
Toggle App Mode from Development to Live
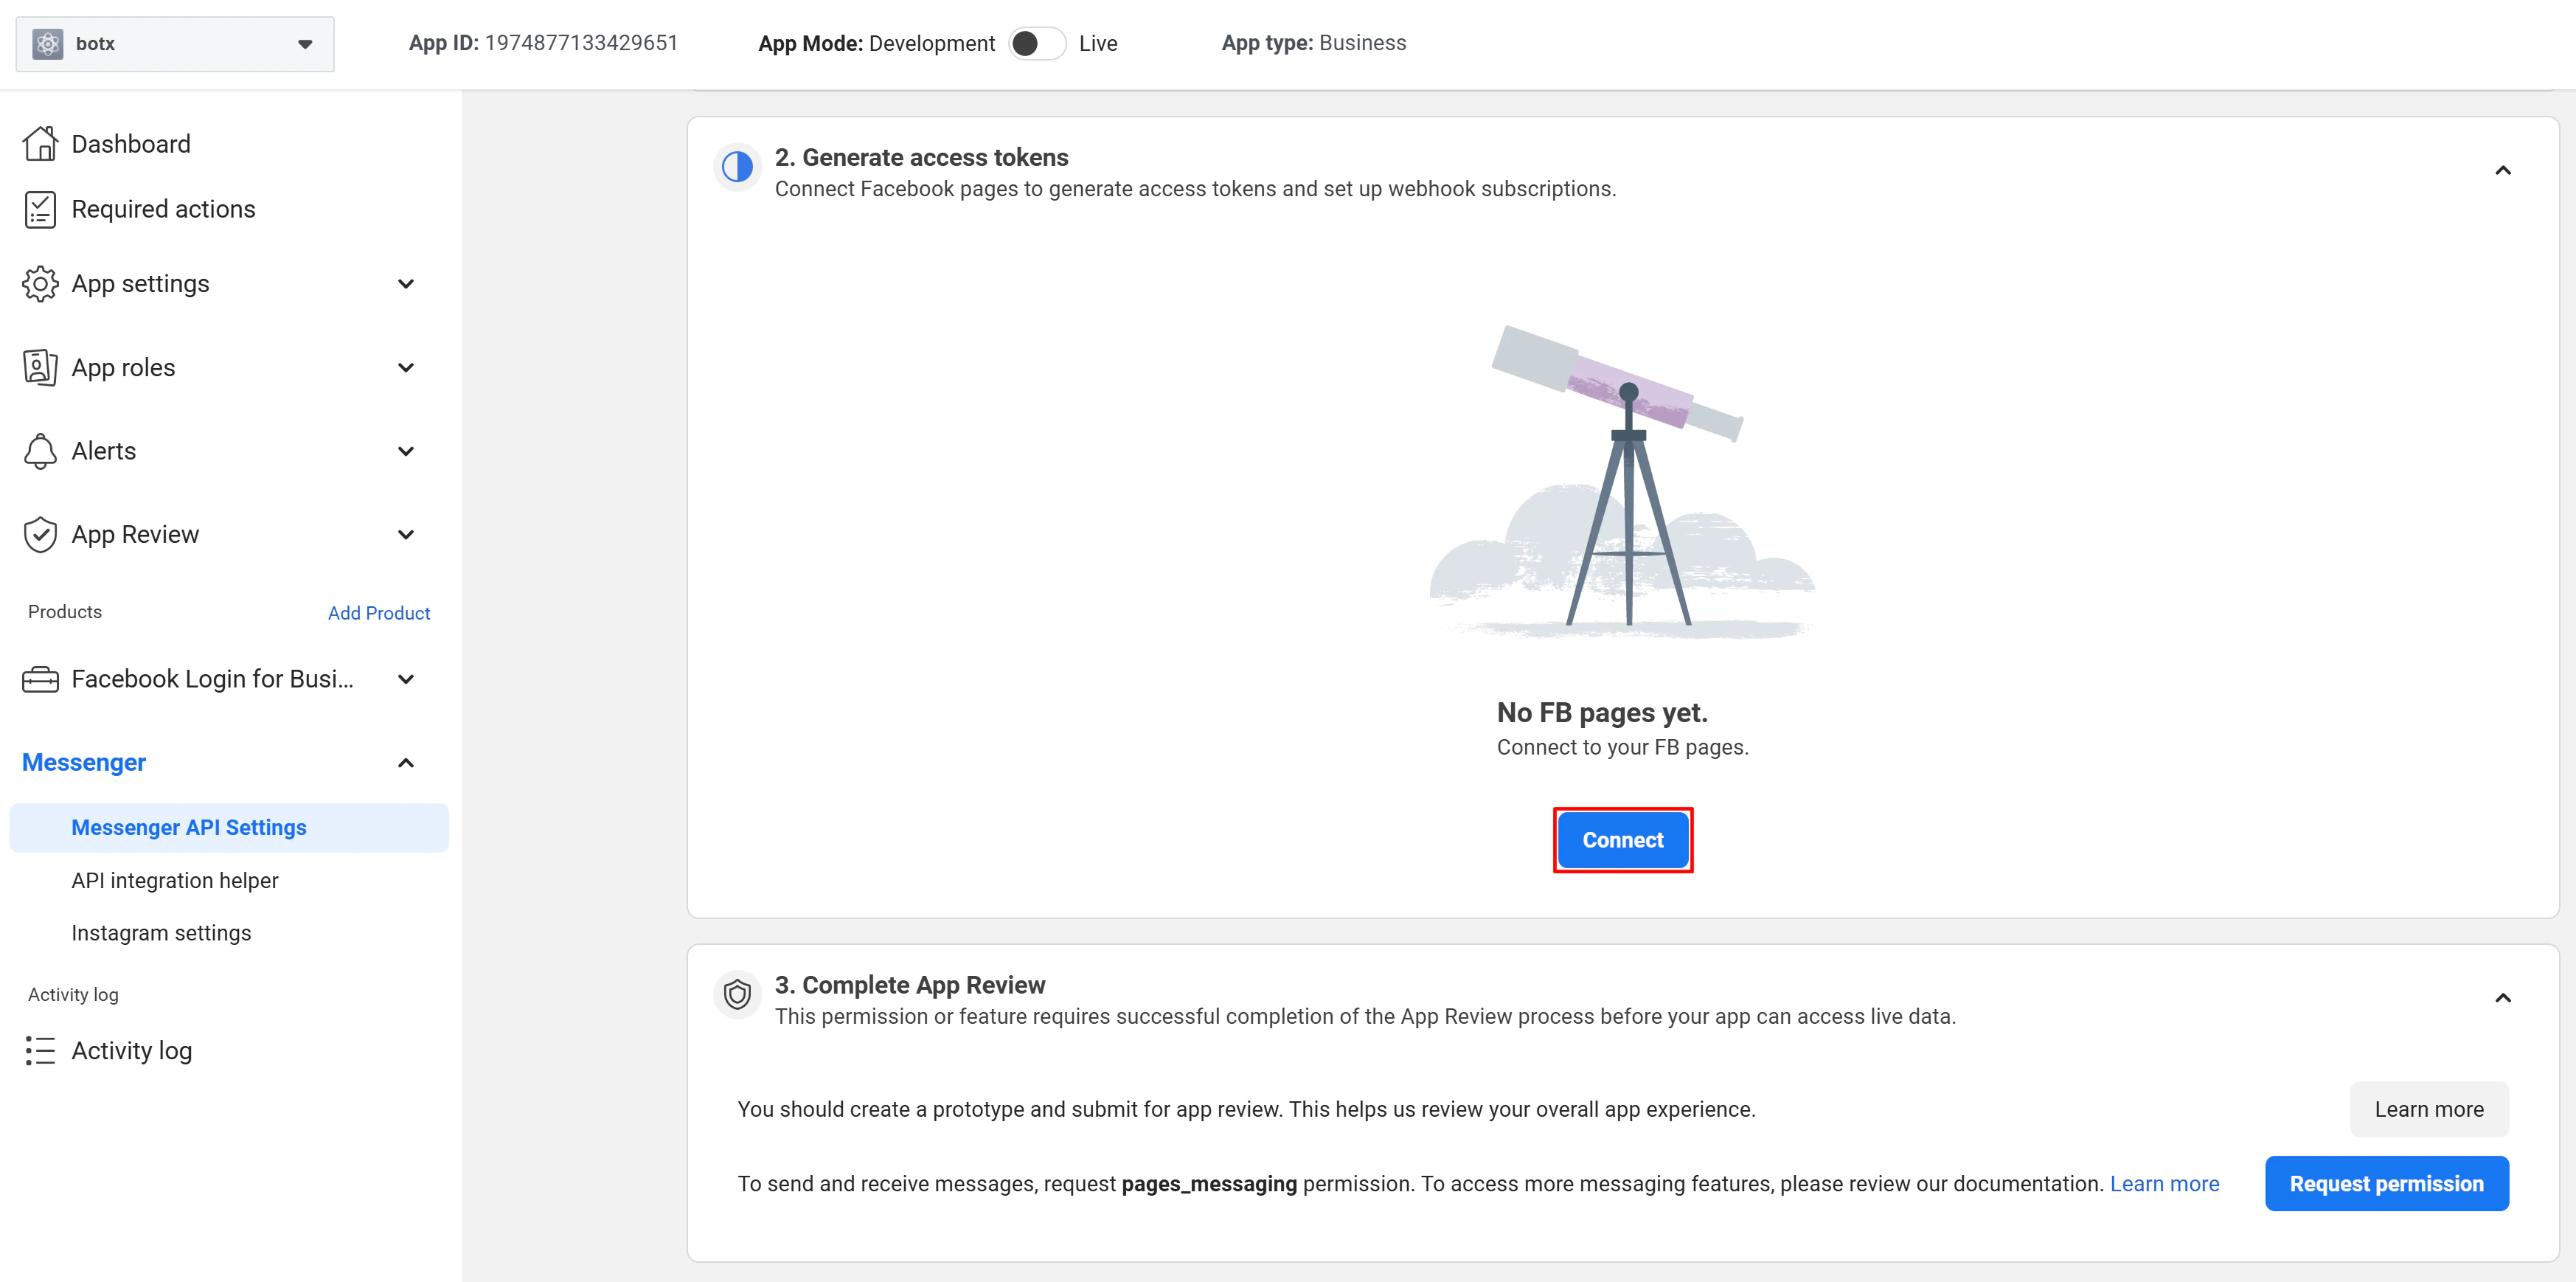point(1037,44)
